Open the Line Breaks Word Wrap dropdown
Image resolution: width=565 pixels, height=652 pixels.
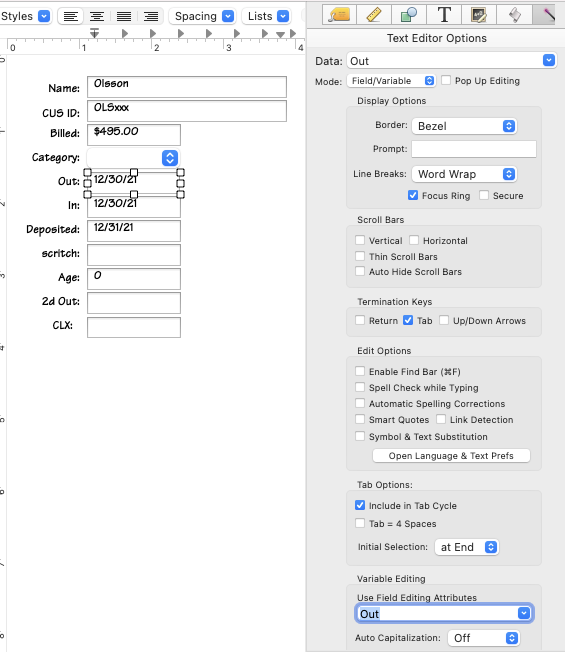(464, 174)
